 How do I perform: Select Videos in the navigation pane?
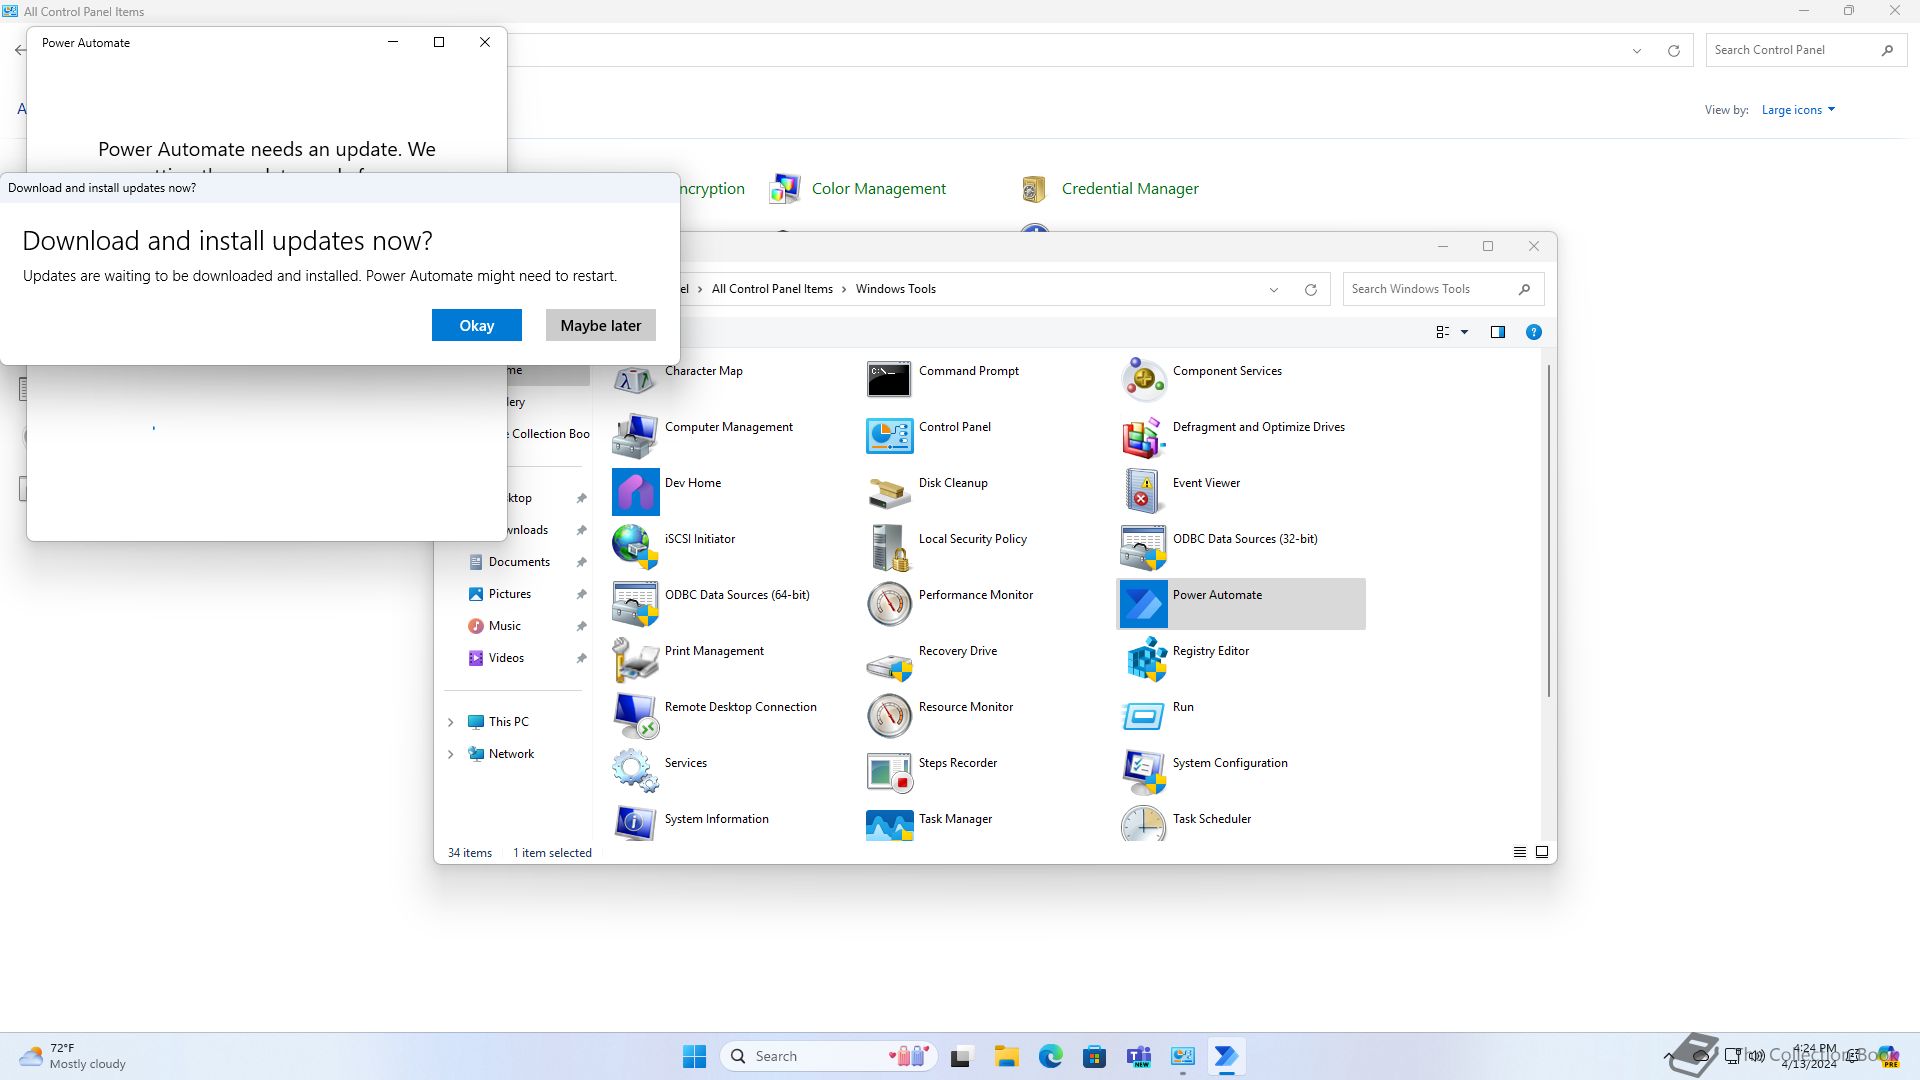pyautogui.click(x=506, y=658)
